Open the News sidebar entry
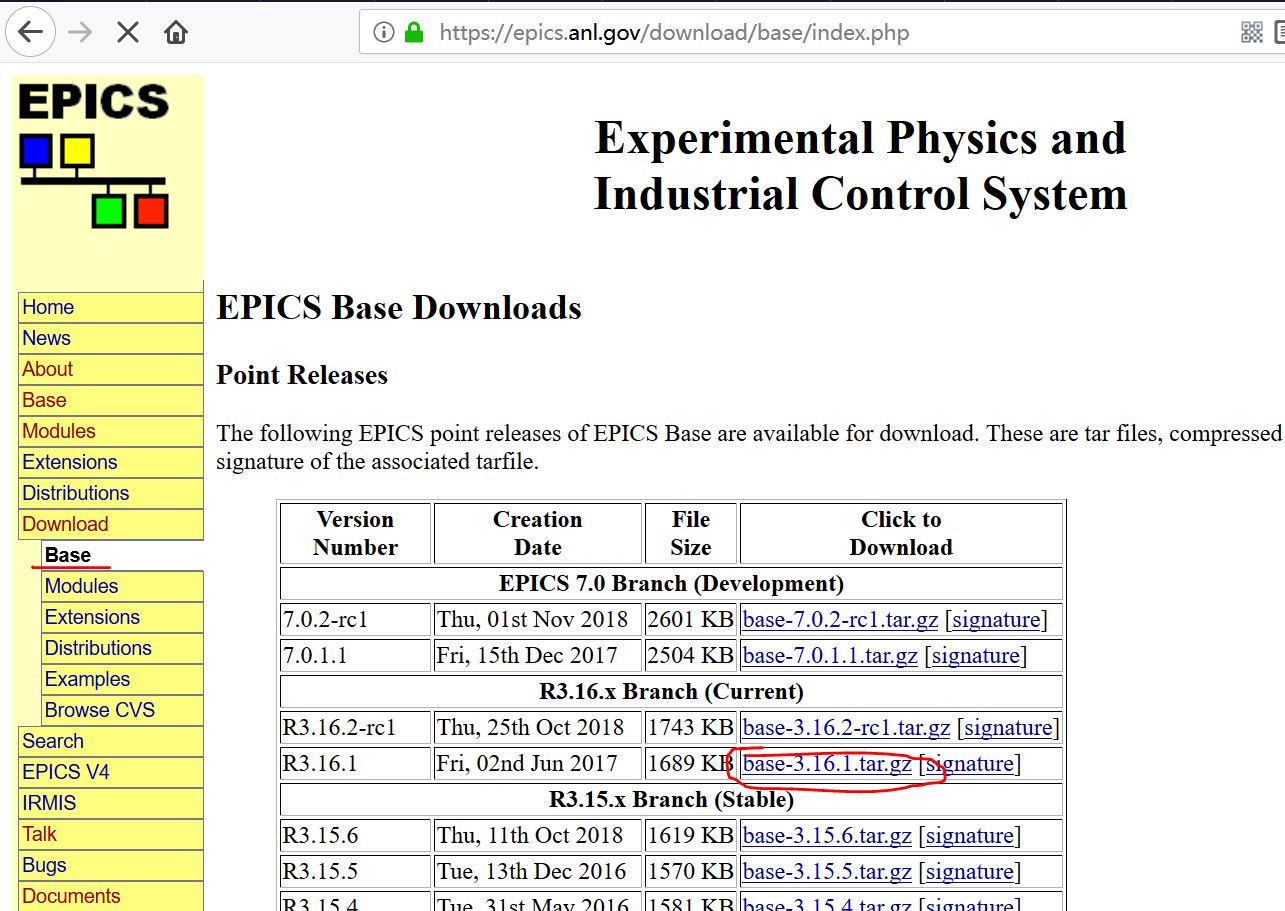The image size is (1285, 911). 46,338
